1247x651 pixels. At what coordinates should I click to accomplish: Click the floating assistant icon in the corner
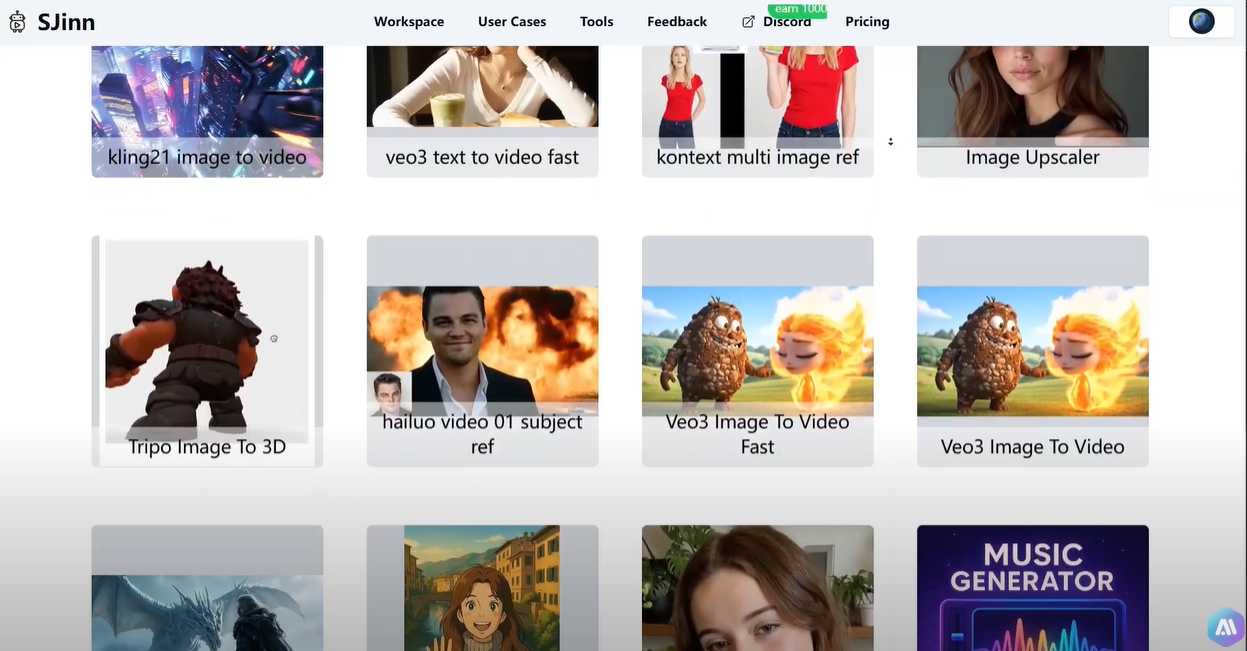tap(1225, 627)
